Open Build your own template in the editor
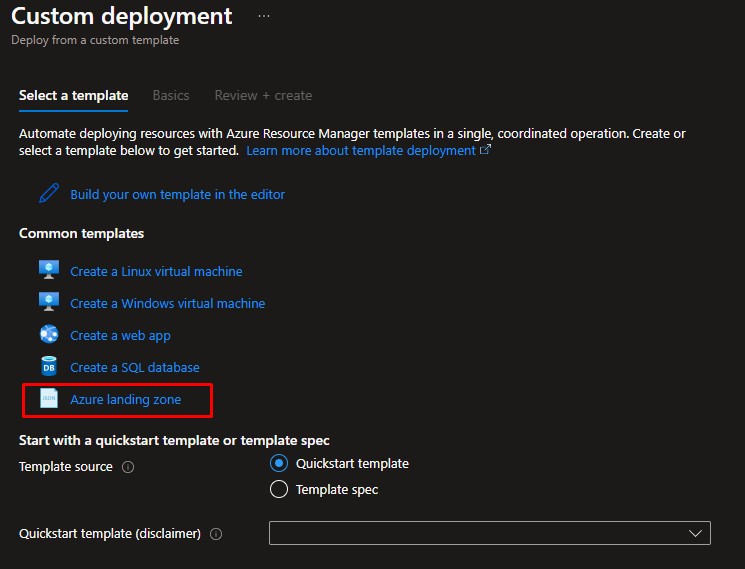745x569 pixels. pyautogui.click(x=178, y=194)
